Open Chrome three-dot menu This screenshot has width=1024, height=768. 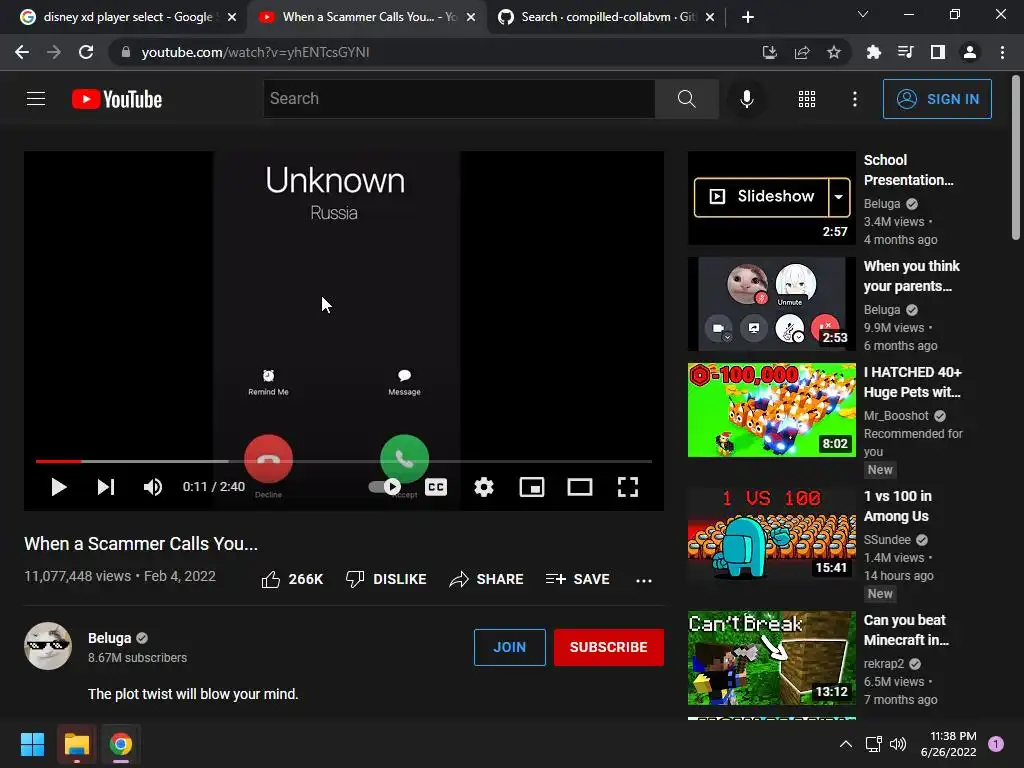click(1002, 52)
